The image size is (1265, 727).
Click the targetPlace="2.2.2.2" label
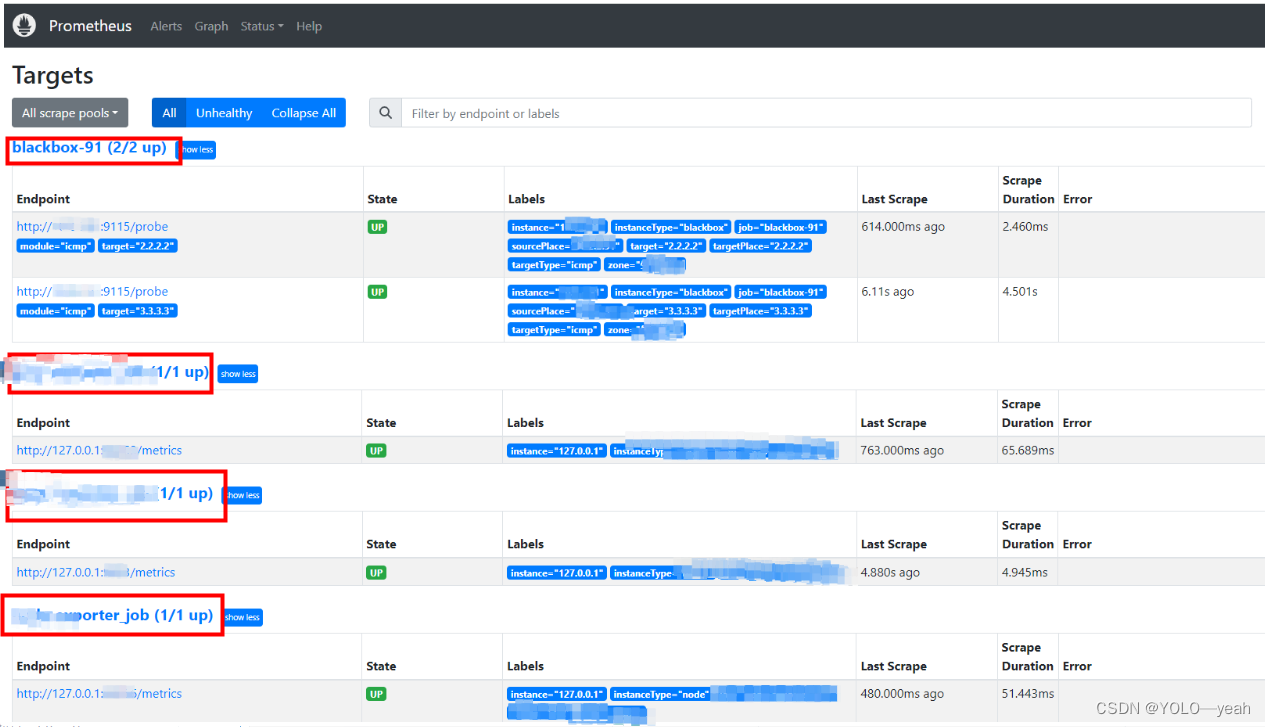pyautogui.click(x=760, y=246)
